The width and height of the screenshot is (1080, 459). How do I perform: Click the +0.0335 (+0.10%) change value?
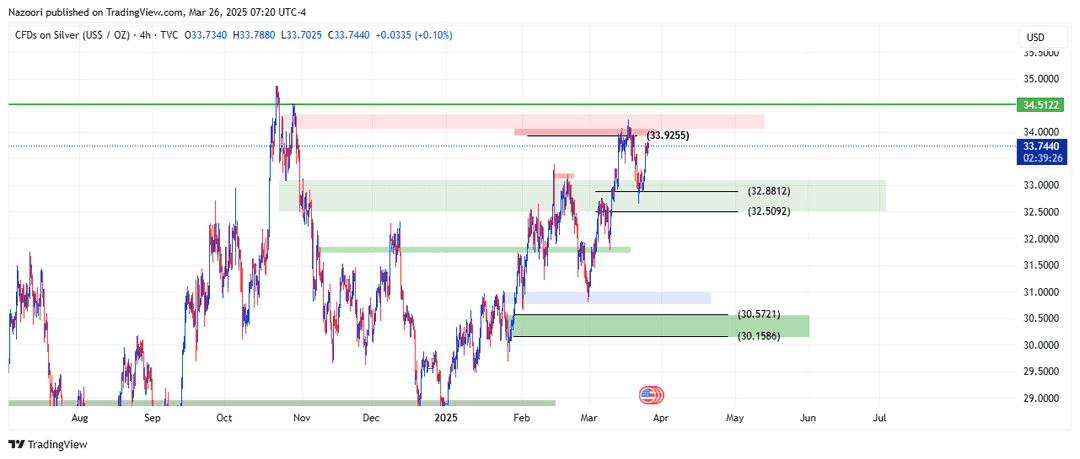pos(413,35)
